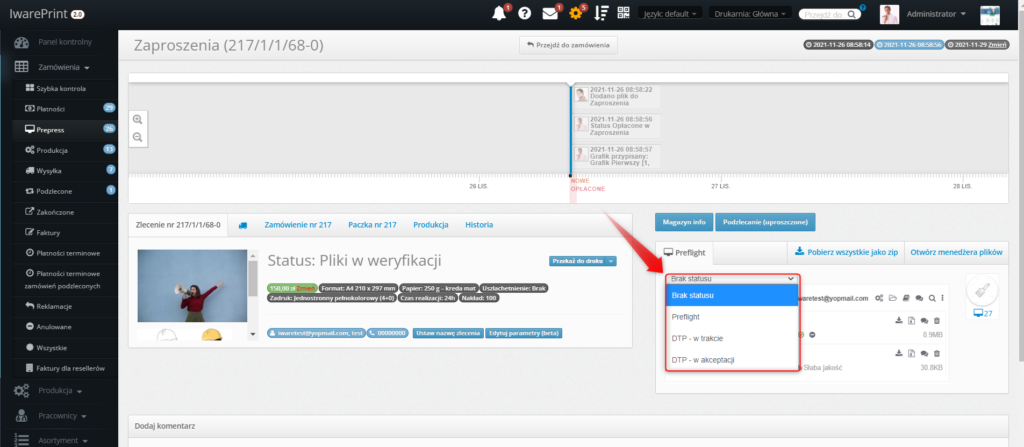Image resolution: width=1024 pixels, height=447 pixels.
Task: Open comments for the 30.8KB file
Action: tap(924, 353)
